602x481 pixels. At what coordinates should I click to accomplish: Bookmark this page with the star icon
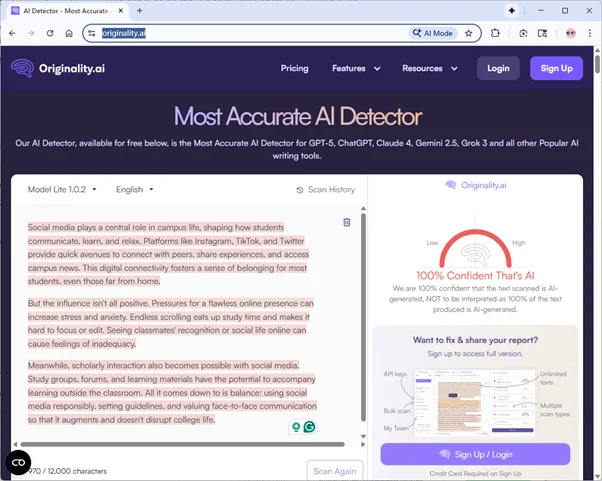(468, 33)
